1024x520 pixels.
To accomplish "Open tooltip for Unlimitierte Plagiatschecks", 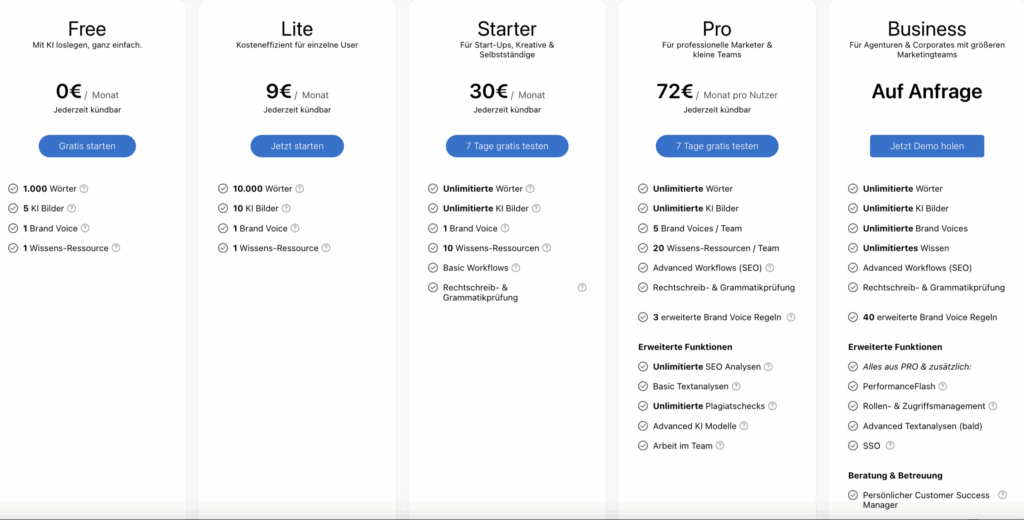I will tap(773, 406).
